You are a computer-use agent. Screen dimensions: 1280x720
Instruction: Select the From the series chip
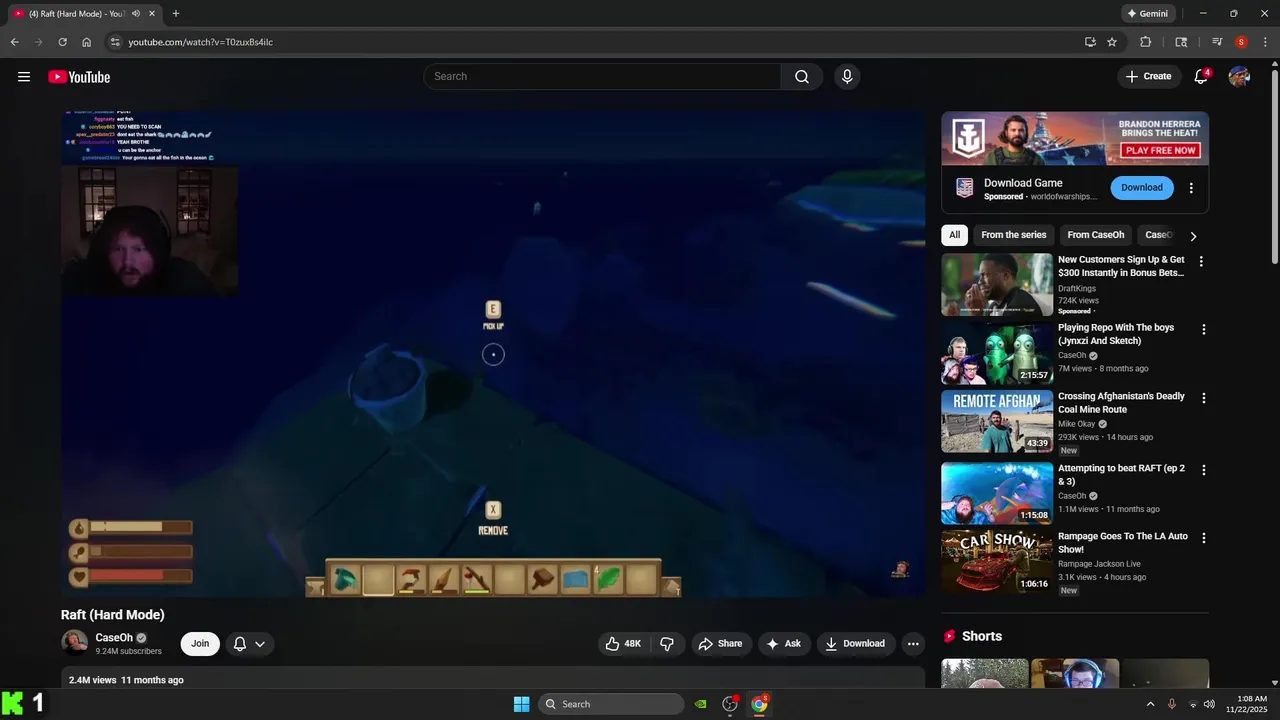tap(1014, 235)
